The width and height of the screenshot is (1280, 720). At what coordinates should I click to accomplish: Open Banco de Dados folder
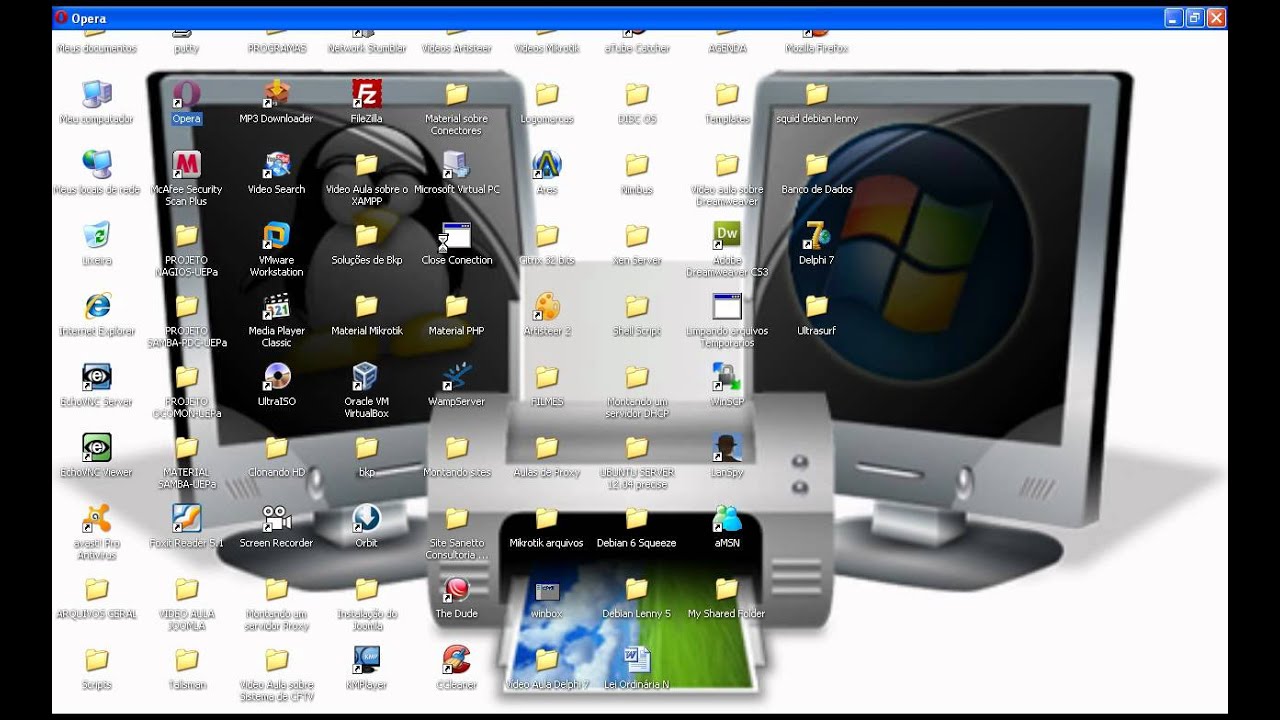point(817,165)
